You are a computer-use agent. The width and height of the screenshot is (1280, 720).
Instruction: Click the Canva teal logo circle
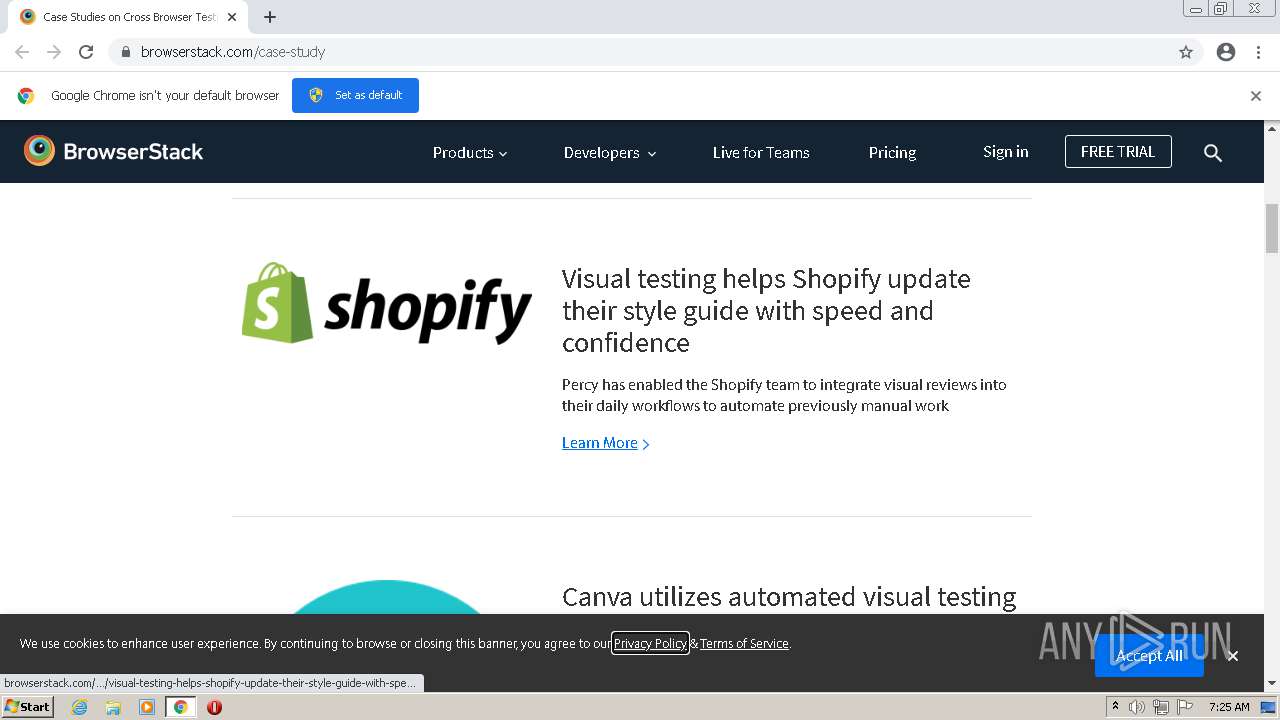point(387,597)
